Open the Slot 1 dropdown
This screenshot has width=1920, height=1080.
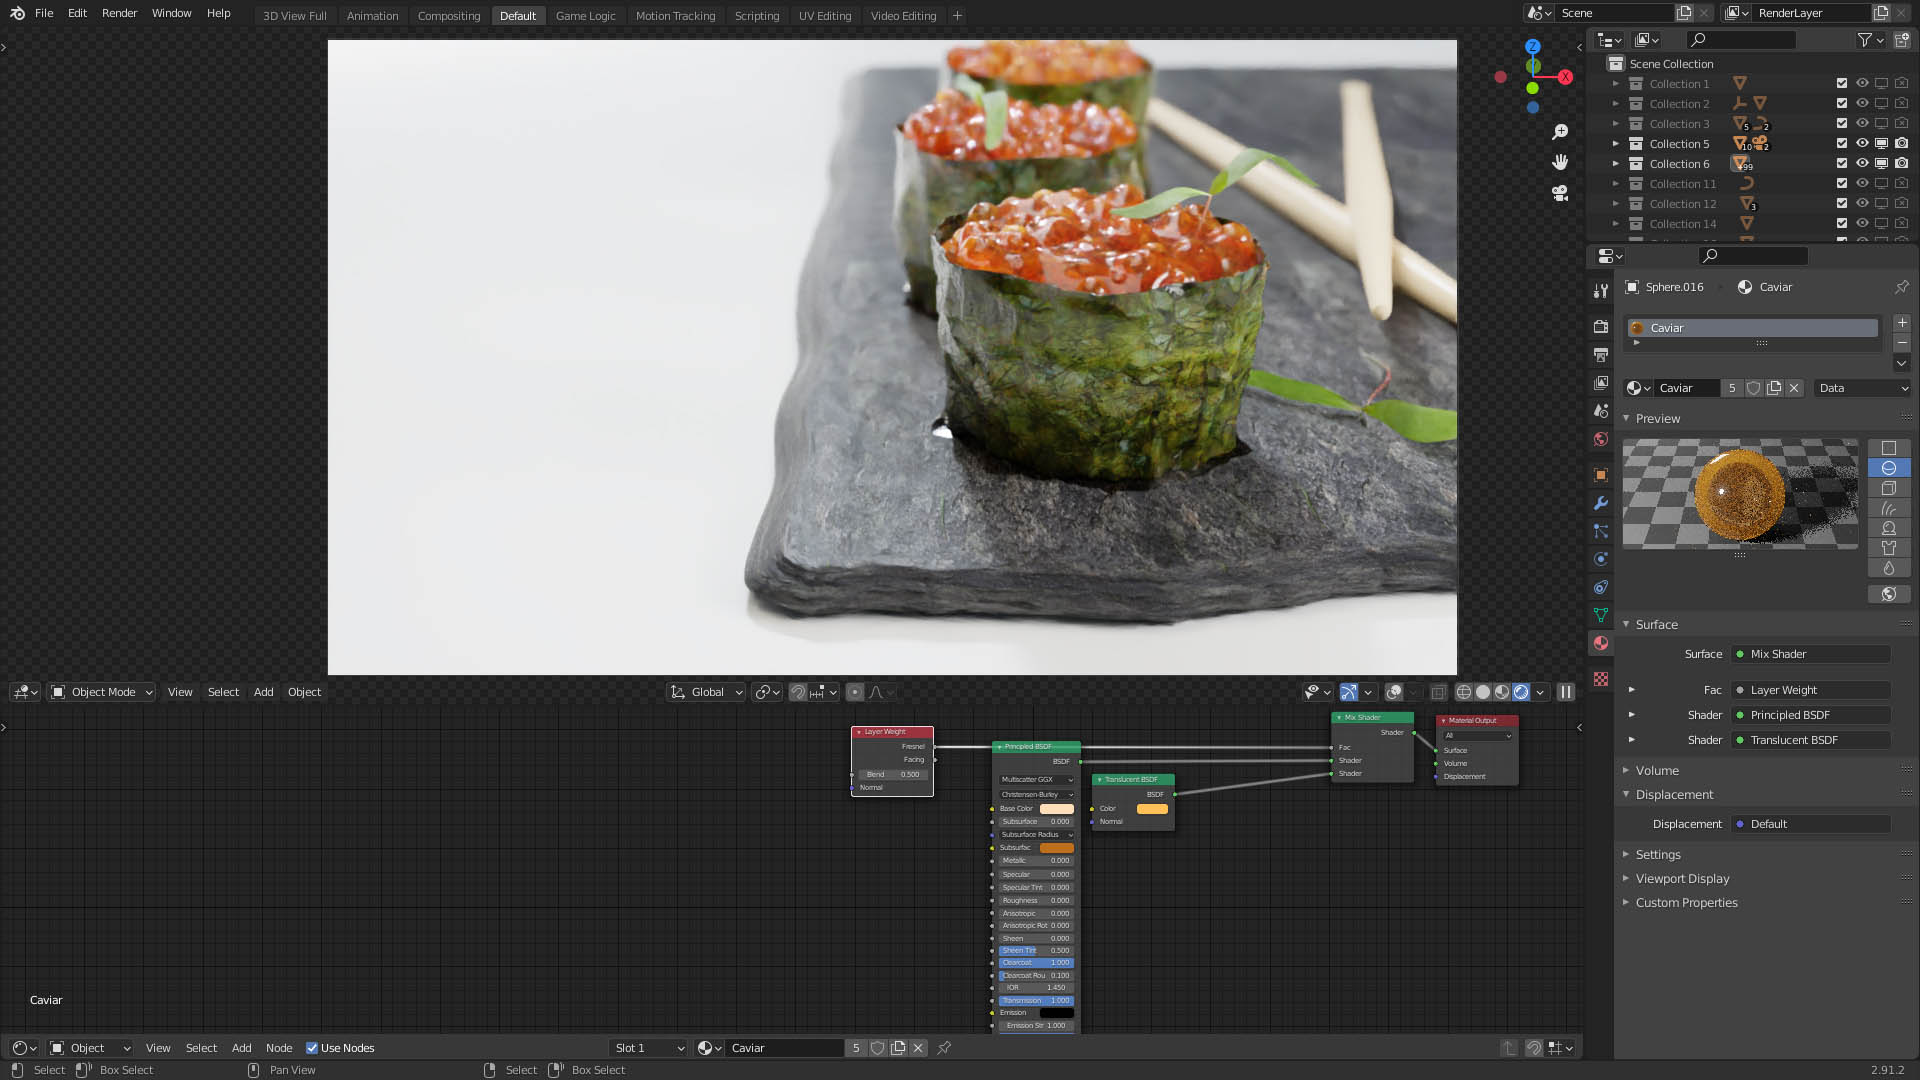coord(648,1048)
